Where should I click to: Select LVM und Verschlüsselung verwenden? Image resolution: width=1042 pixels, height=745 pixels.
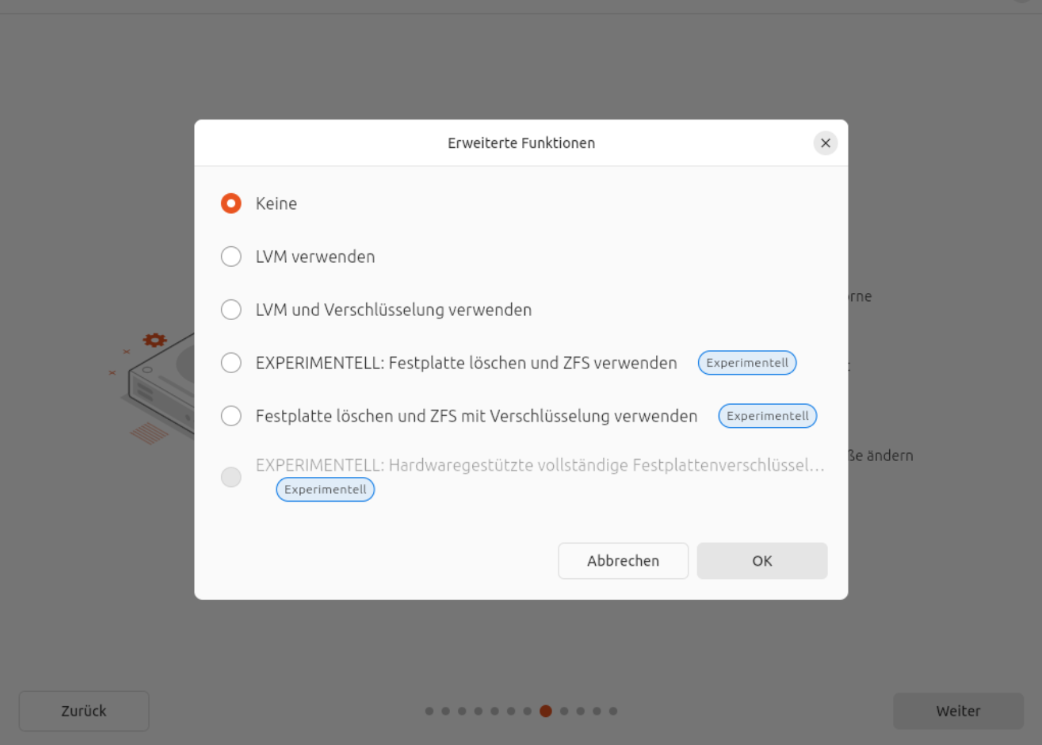231,310
